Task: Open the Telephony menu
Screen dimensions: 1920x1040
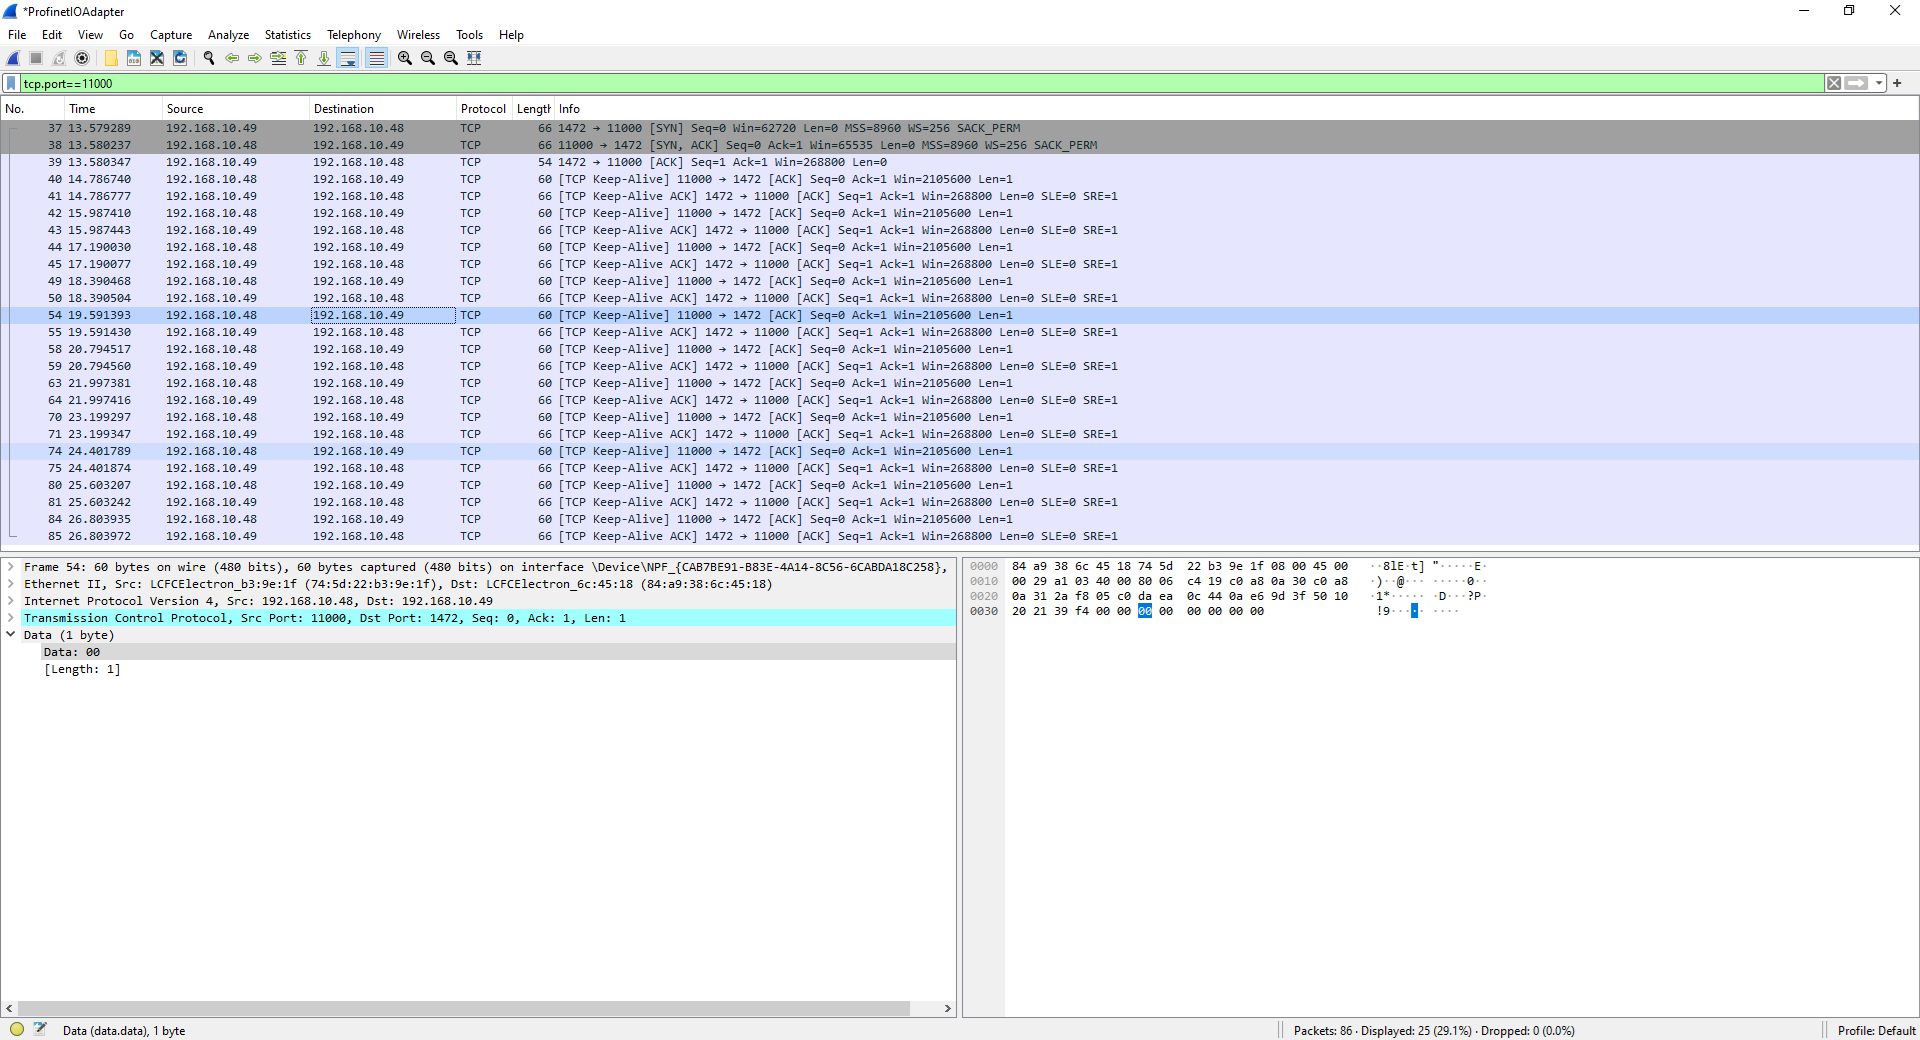Action: 354,35
